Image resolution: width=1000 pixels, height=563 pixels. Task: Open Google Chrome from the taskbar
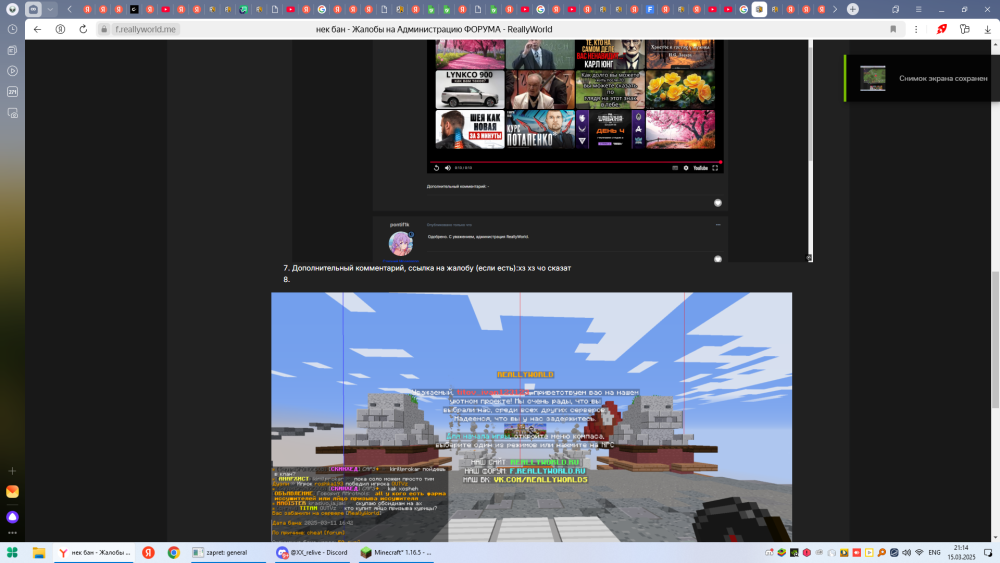[x=173, y=553]
